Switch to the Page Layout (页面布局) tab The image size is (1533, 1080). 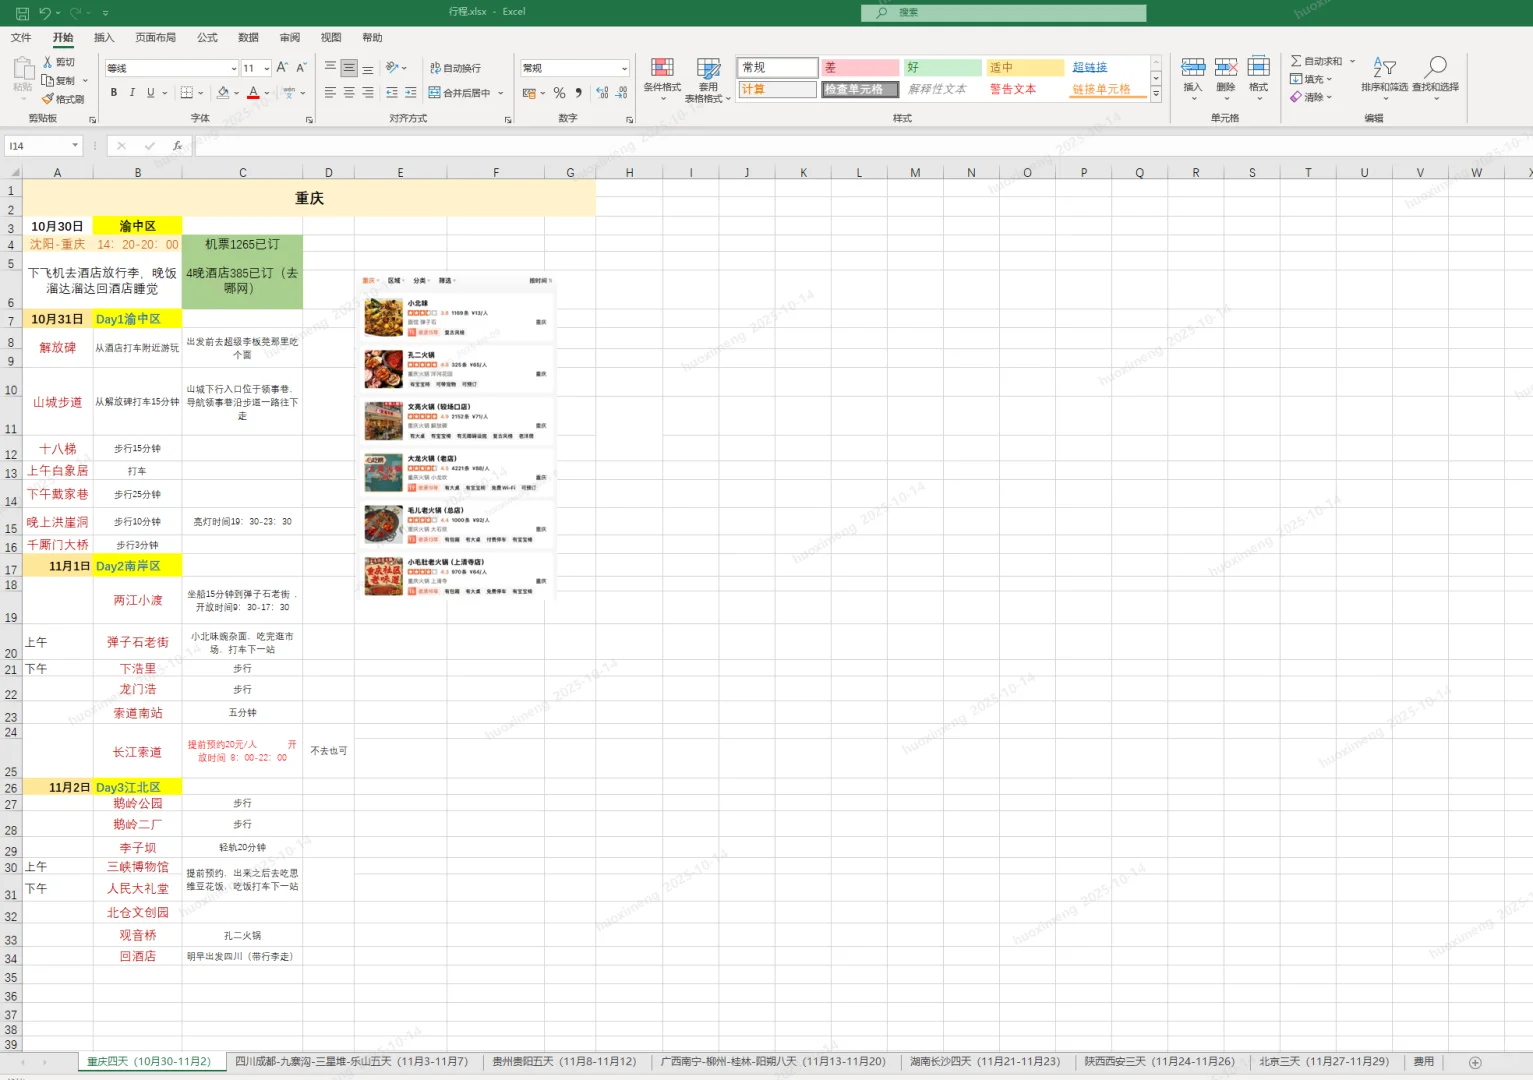pos(155,38)
